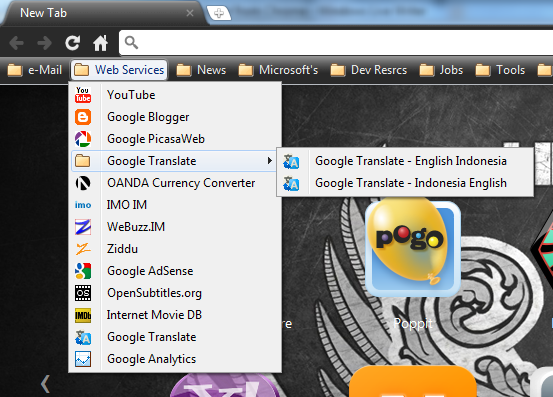Open the News bookmarks folder
This screenshot has height=397, width=553.
[x=201, y=70]
